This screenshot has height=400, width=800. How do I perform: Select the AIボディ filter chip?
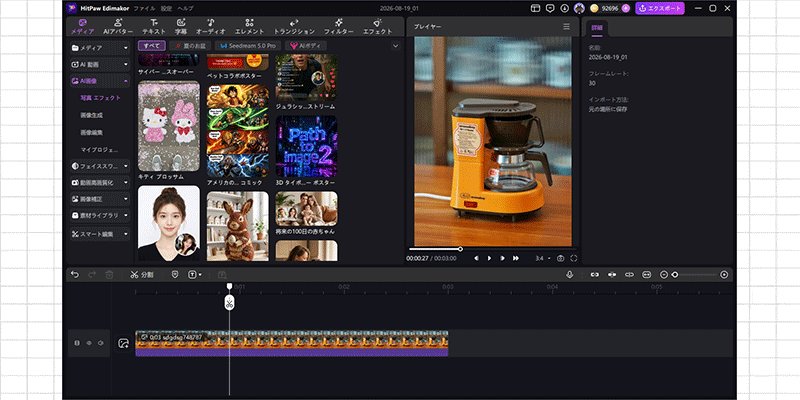(306, 46)
